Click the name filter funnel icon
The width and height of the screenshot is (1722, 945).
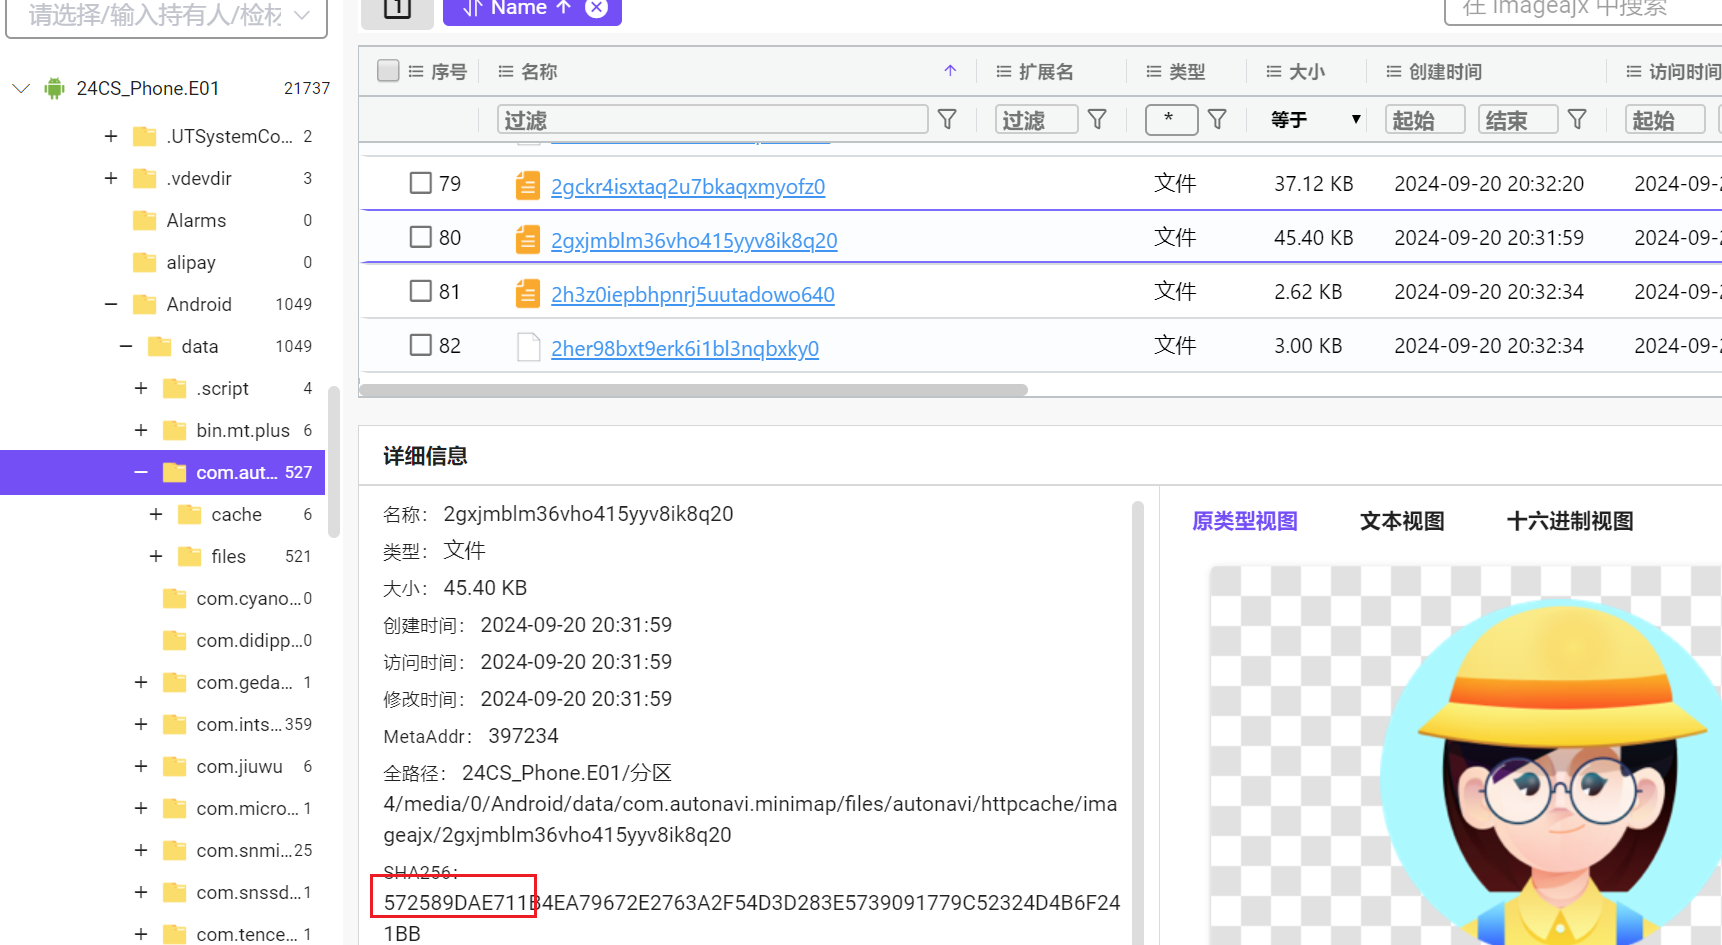click(947, 120)
